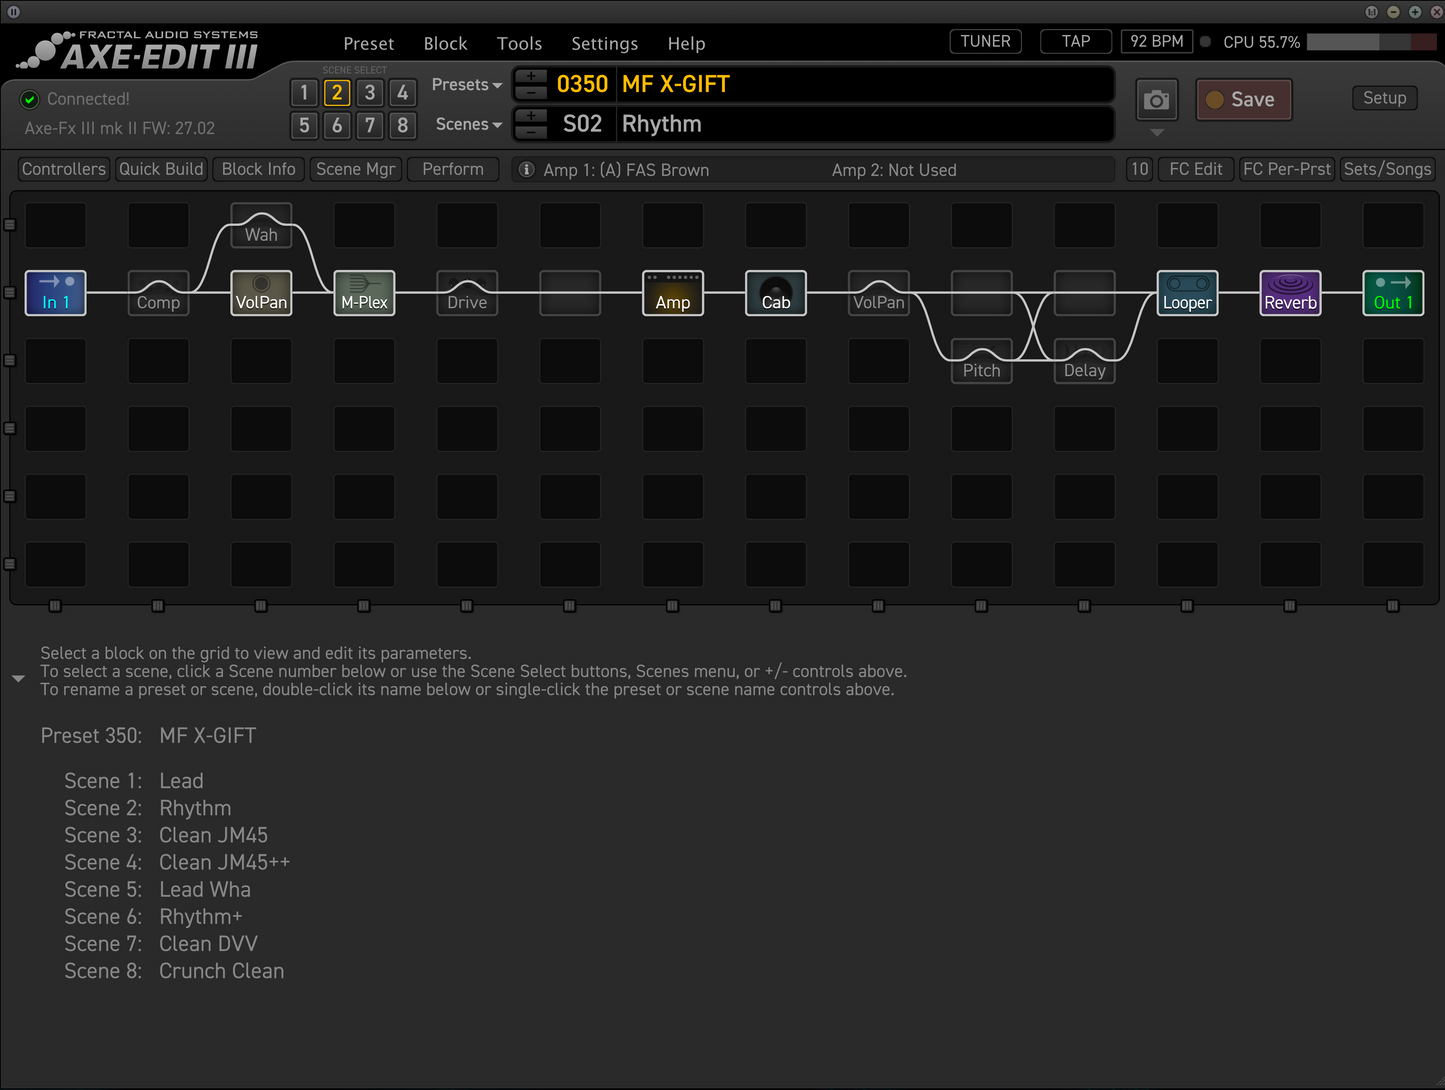The image size is (1445, 1090).
Task: Select the Drive block
Action: tap(467, 293)
